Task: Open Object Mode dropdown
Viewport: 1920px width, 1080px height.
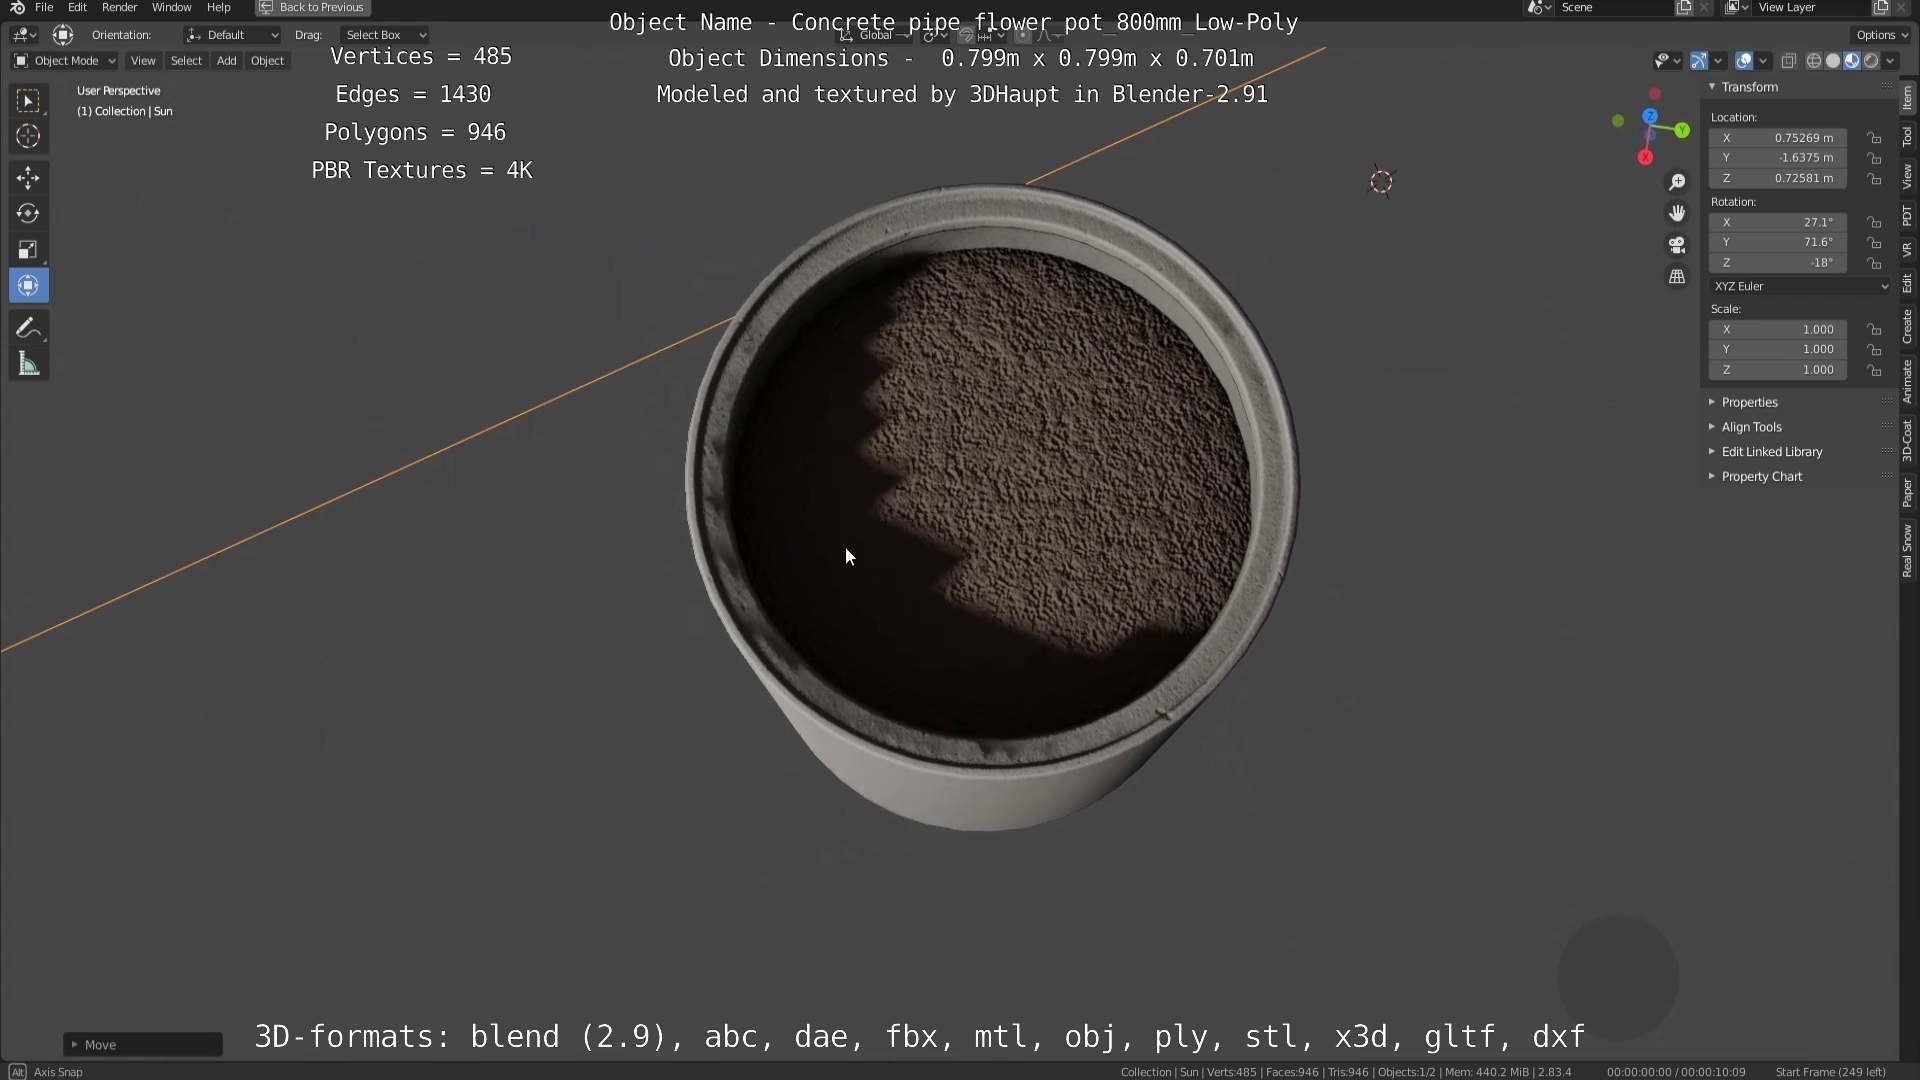Action: click(x=65, y=61)
